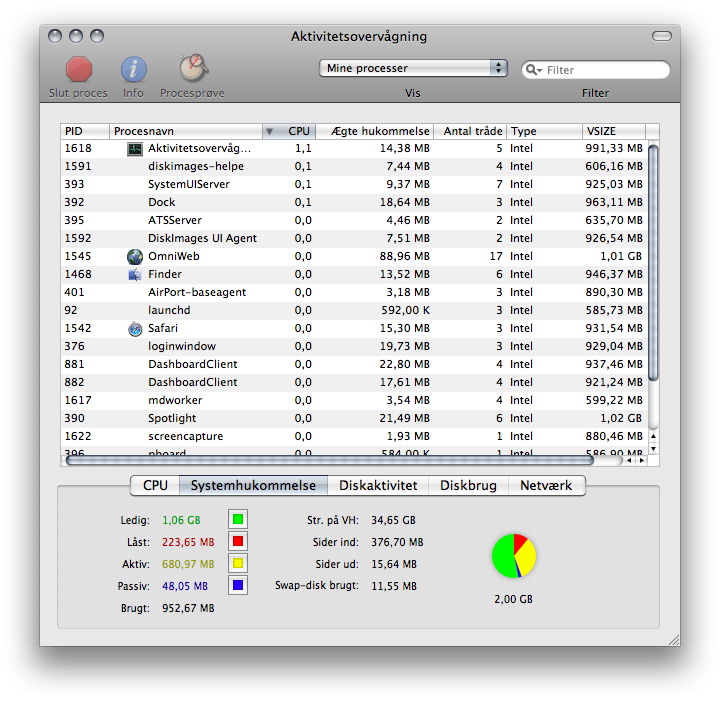The height and width of the screenshot is (701, 720).
Task: Click the 11,55 MB Swap-disk value
Action: pos(394,587)
